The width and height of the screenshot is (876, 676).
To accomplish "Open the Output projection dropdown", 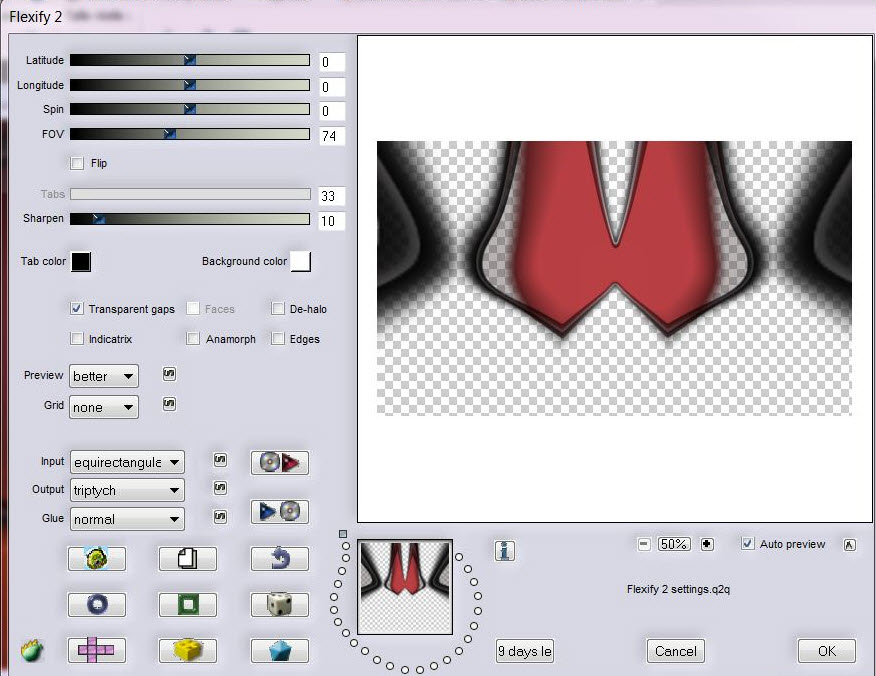I will pos(127,491).
